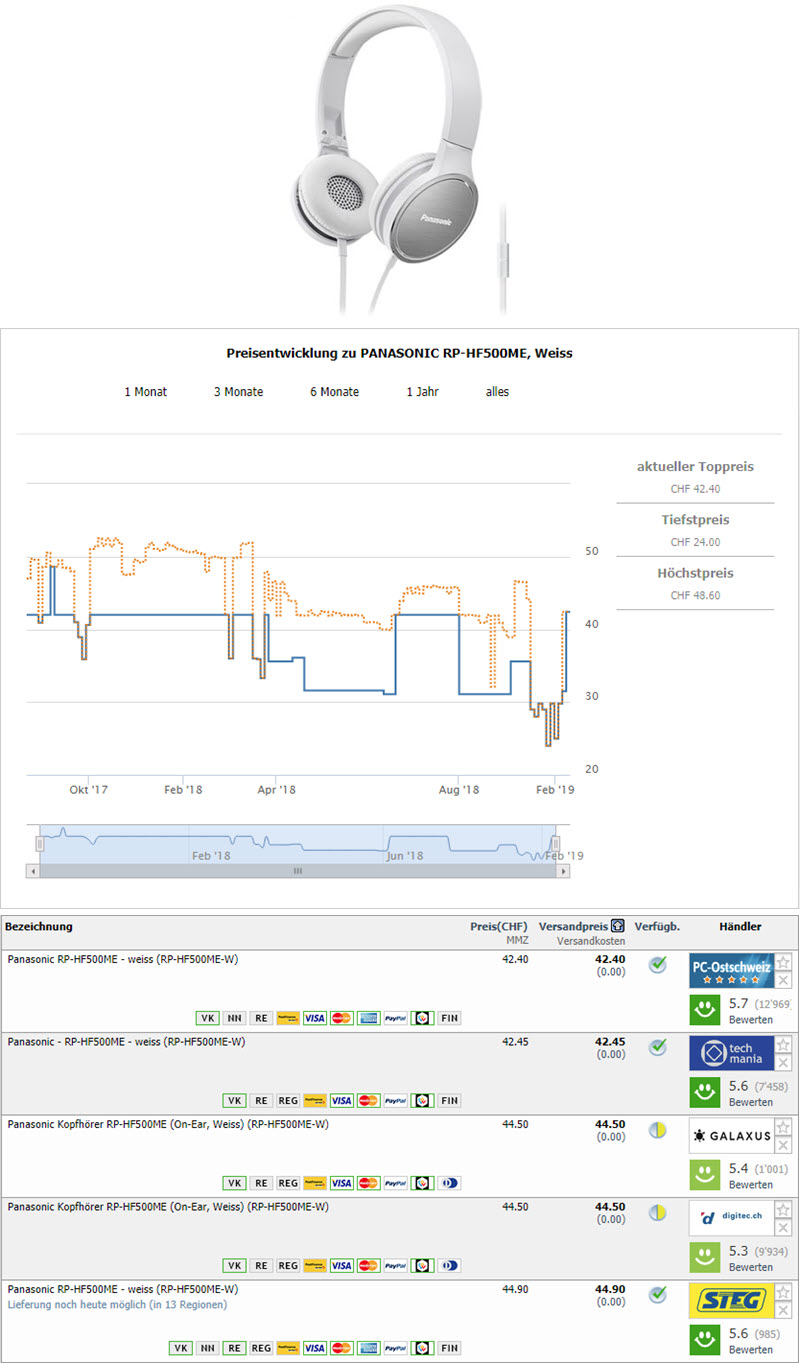Select the 1 Monat time range
The width and height of the screenshot is (800, 1363).
pos(146,392)
